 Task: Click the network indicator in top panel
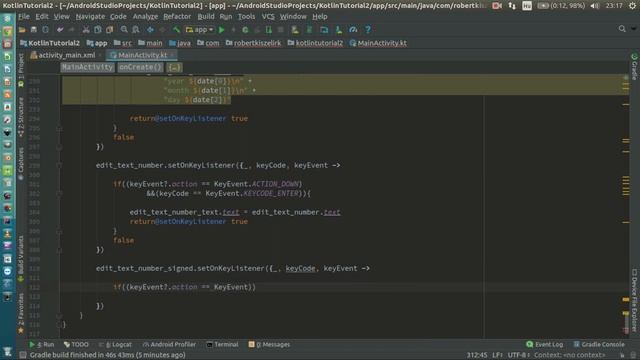point(512,5)
